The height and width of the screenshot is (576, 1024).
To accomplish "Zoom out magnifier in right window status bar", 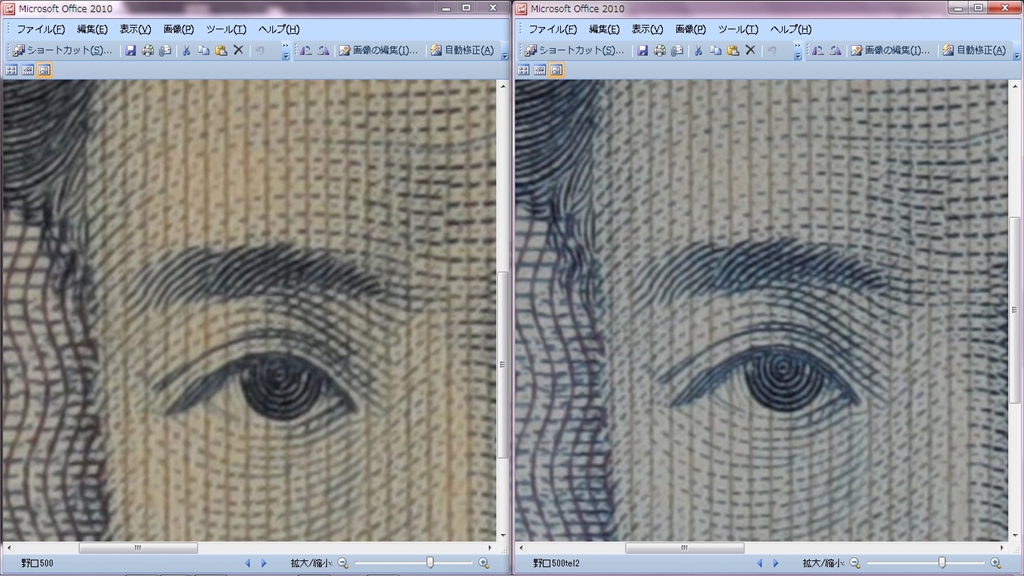I will (855, 563).
